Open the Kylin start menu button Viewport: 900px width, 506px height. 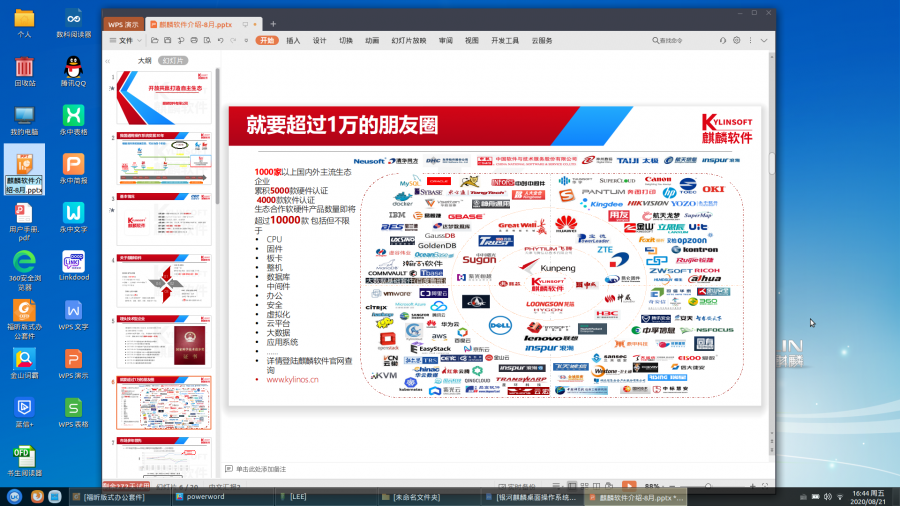click(14, 496)
